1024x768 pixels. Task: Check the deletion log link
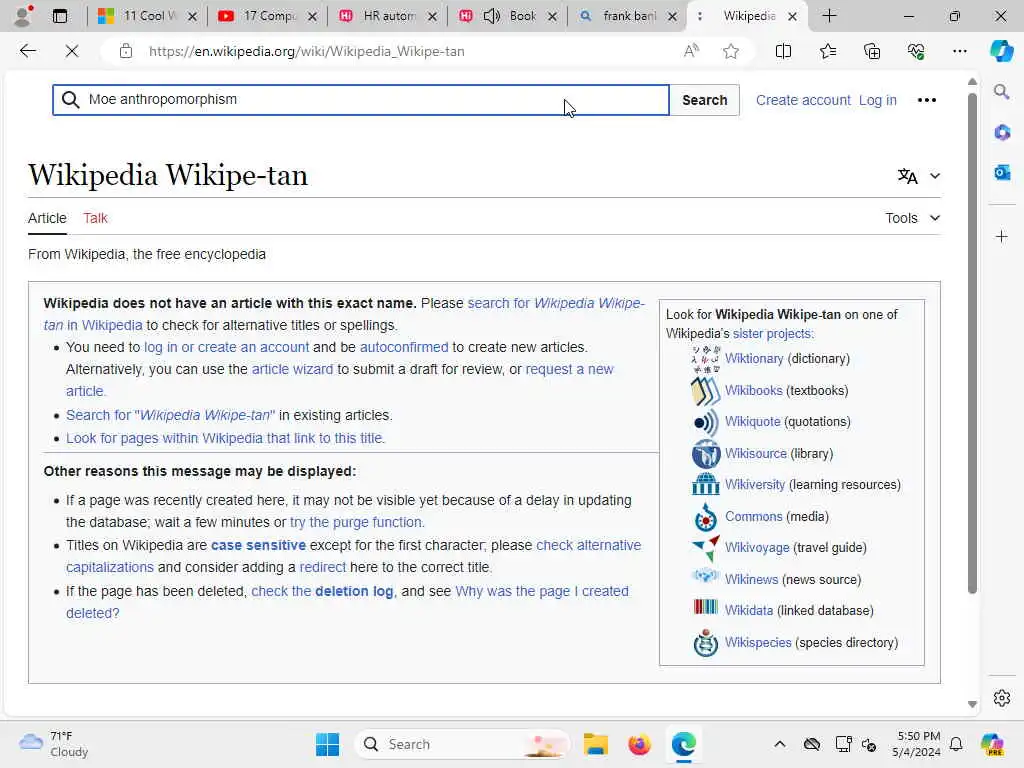(323, 591)
